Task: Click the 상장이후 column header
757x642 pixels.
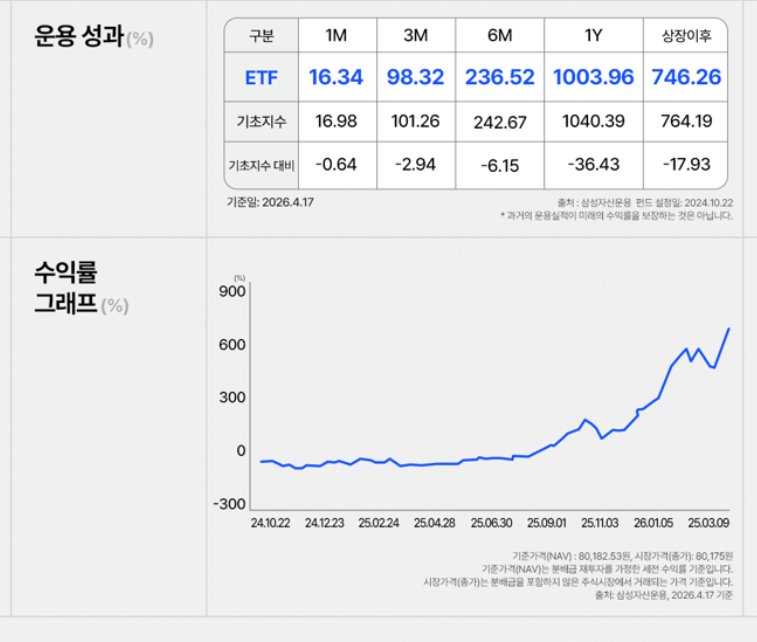Action: point(686,36)
